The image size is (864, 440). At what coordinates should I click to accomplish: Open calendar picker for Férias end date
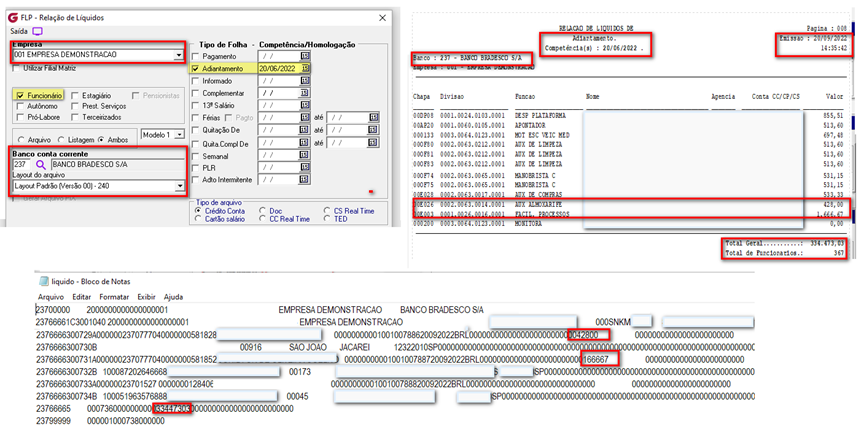374,118
